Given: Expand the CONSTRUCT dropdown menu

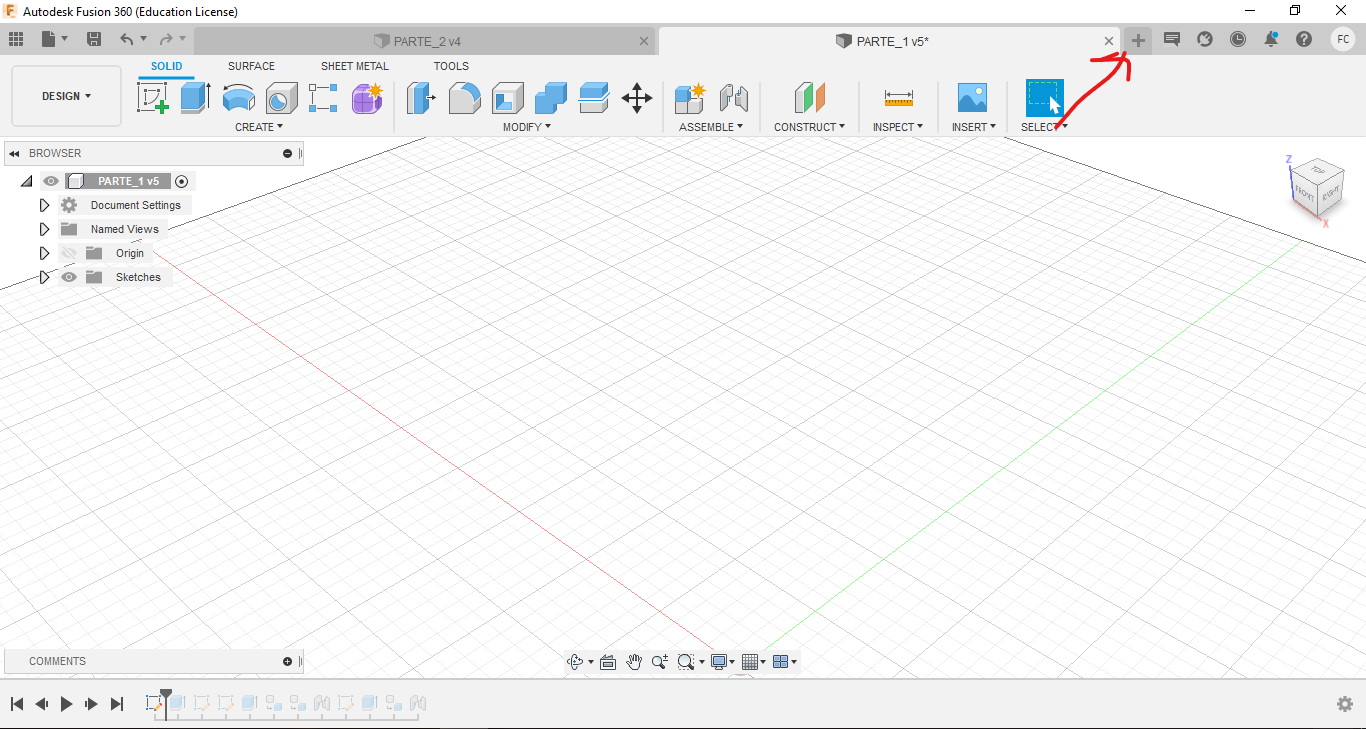Looking at the screenshot, I should coord(809,127).
